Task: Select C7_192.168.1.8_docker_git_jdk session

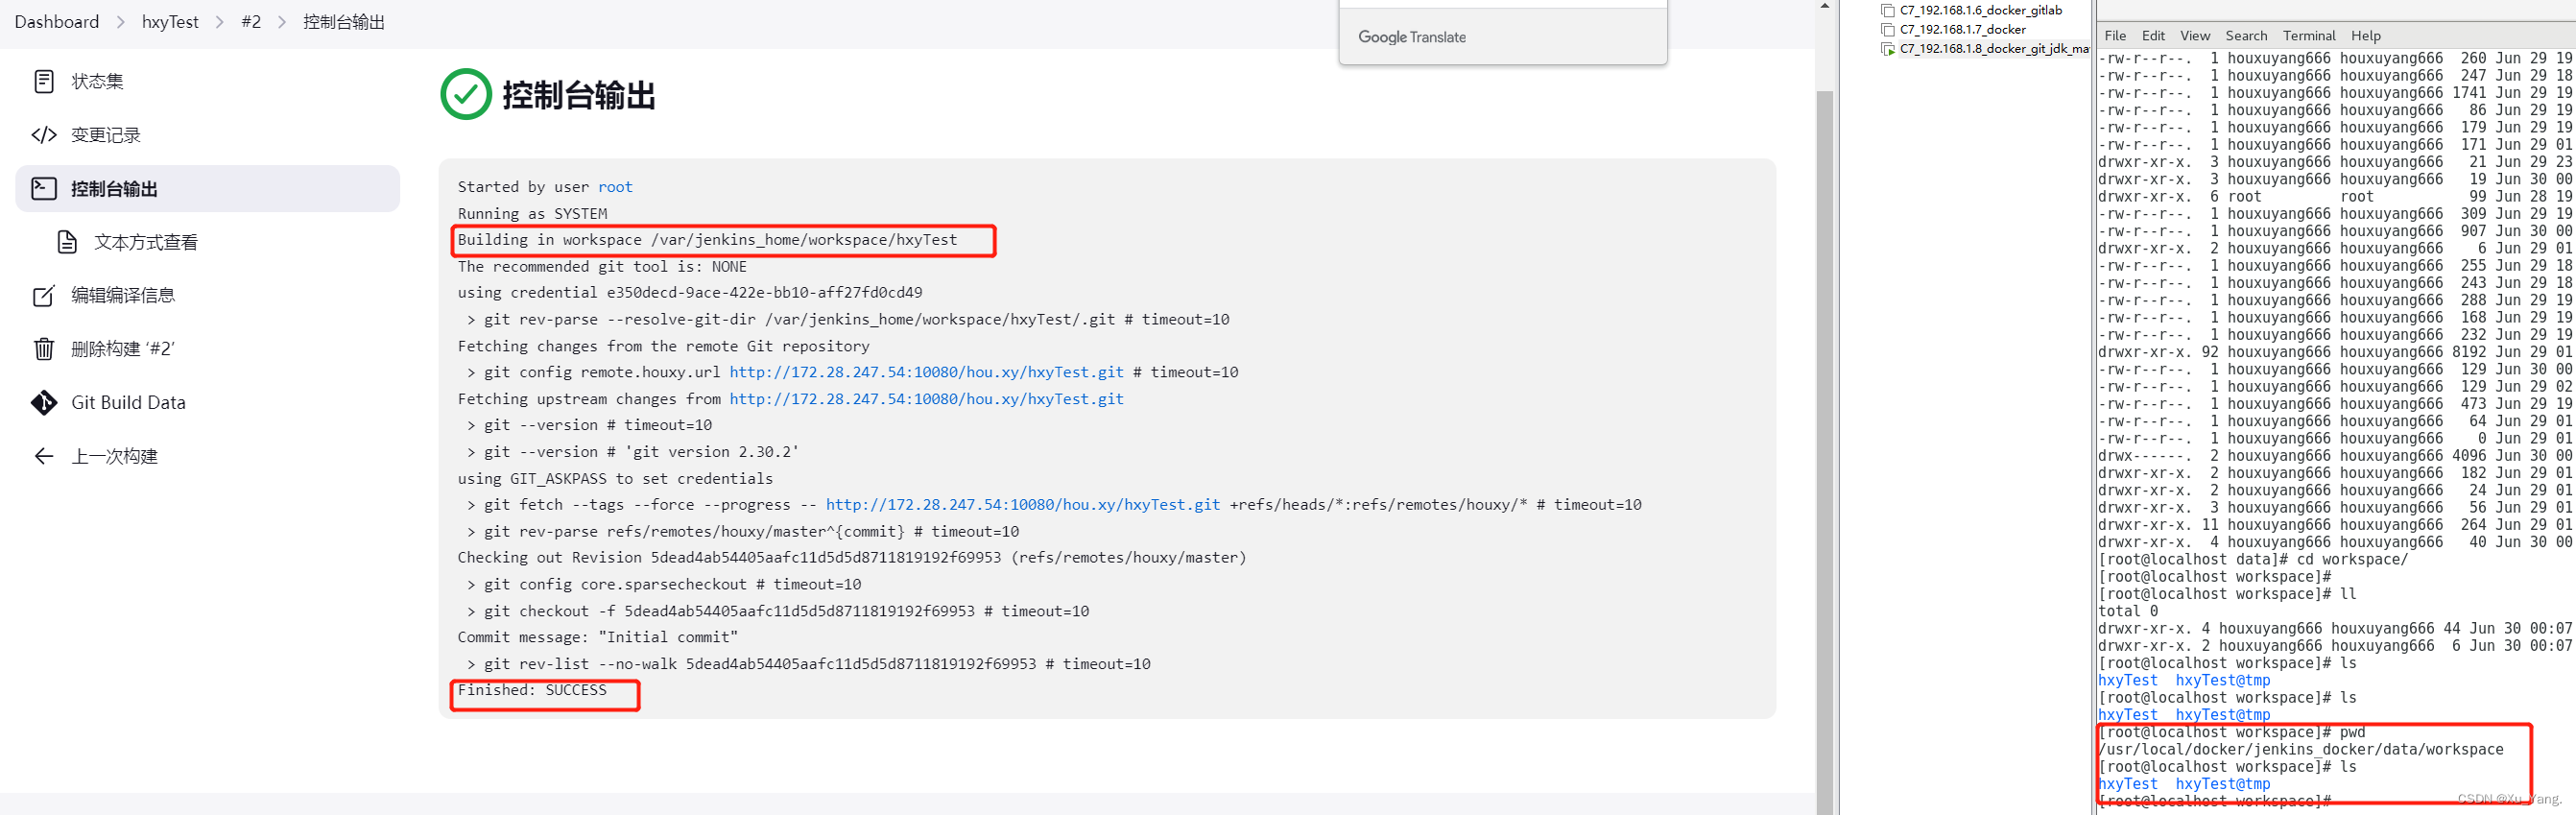Action: pyautogui.click(x=1994, y=49)
